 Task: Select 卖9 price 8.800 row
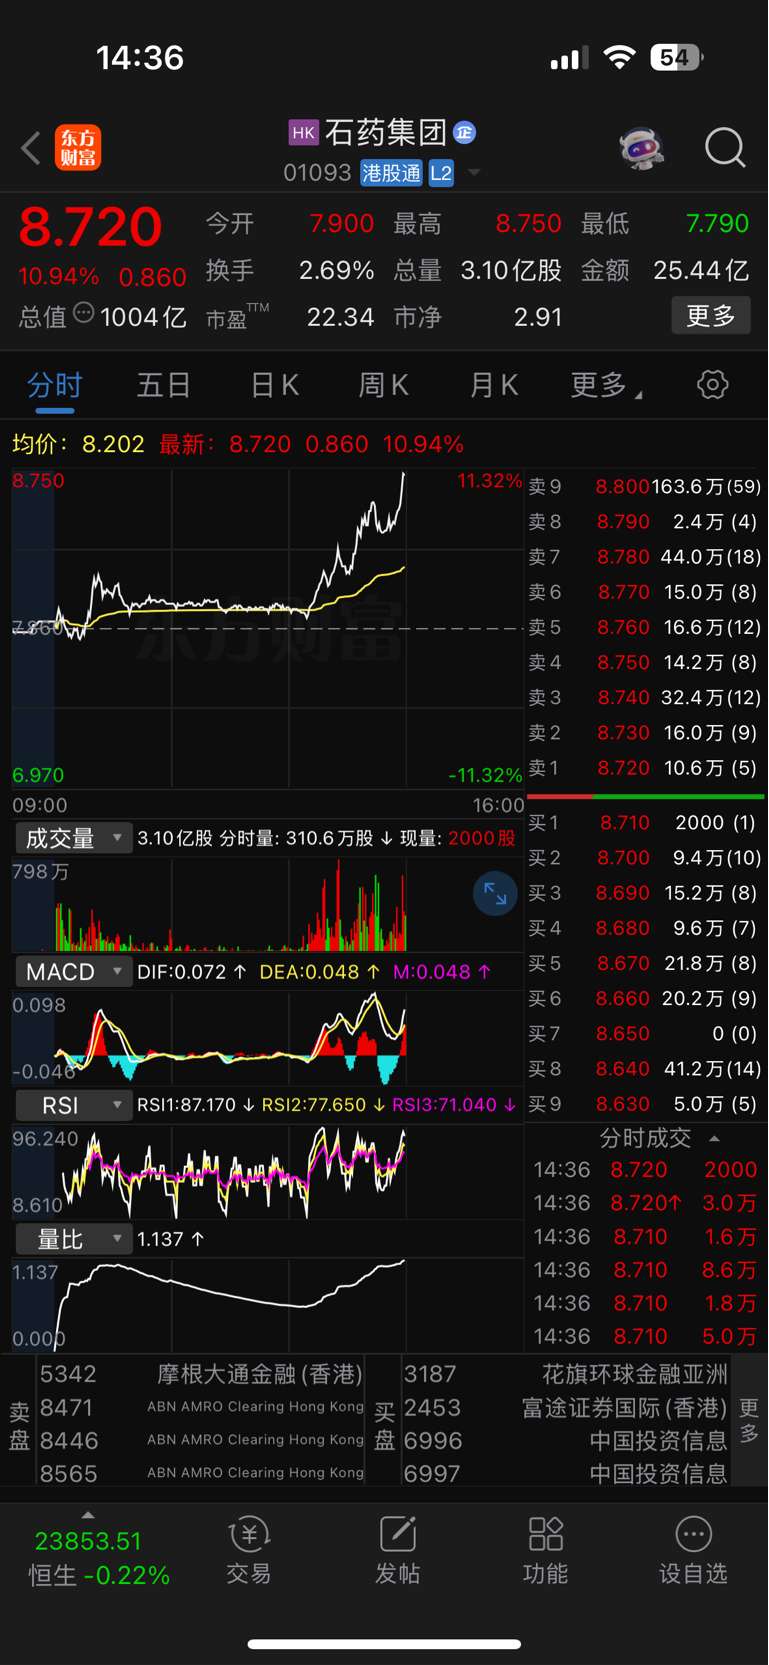(x=645, y=487)
